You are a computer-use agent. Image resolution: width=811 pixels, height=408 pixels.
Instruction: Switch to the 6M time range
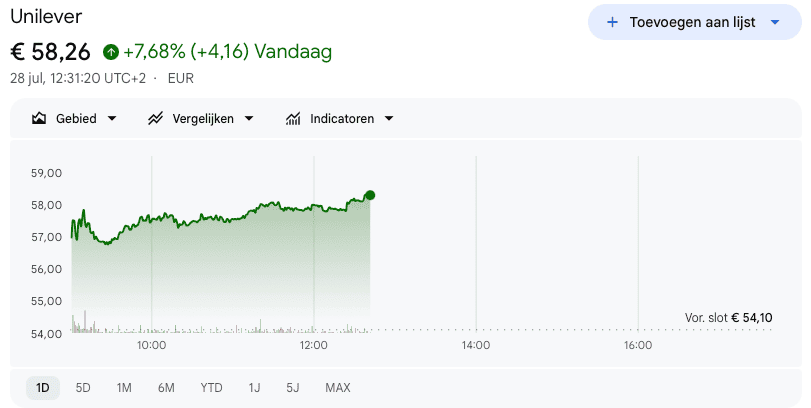[x=166, y=387]
